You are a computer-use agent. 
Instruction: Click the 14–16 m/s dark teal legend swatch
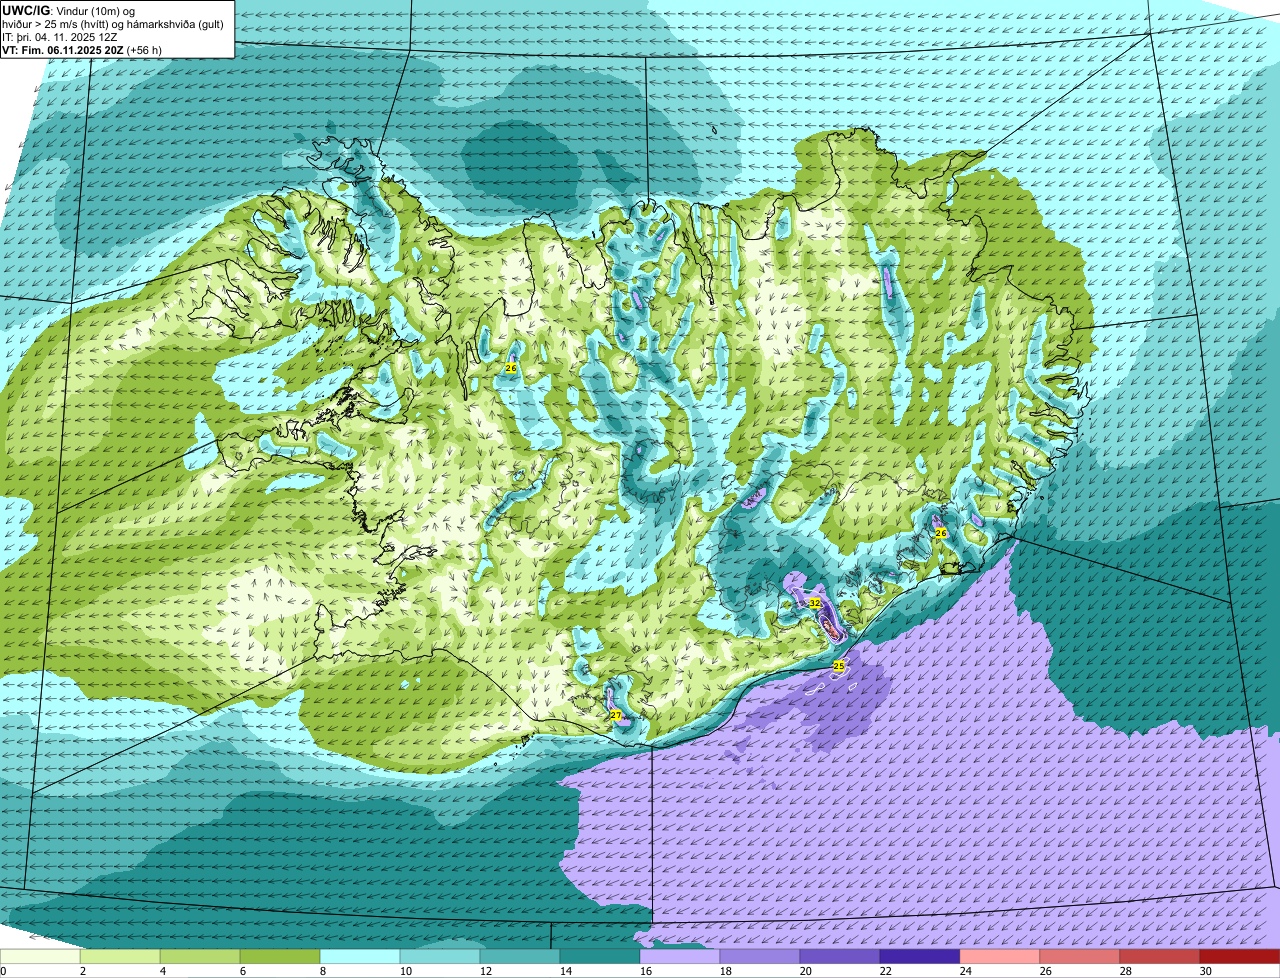point(600,956)
